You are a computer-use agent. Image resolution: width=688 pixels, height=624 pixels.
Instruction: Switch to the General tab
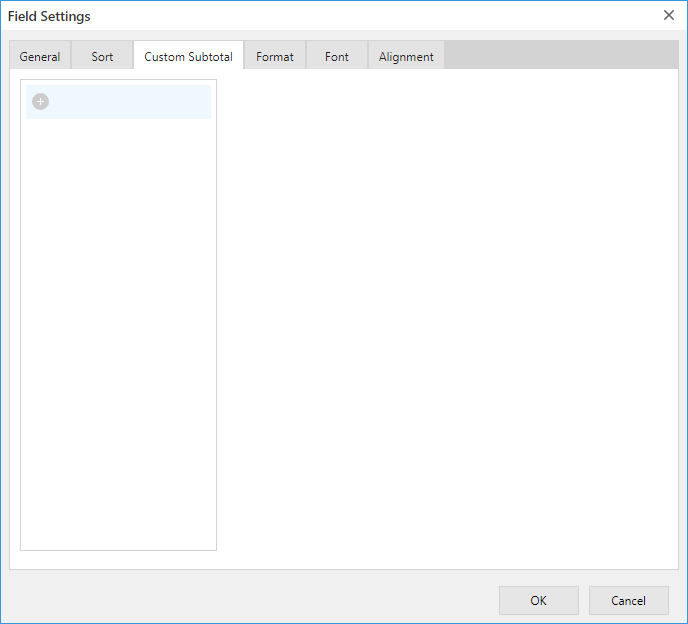40,56
